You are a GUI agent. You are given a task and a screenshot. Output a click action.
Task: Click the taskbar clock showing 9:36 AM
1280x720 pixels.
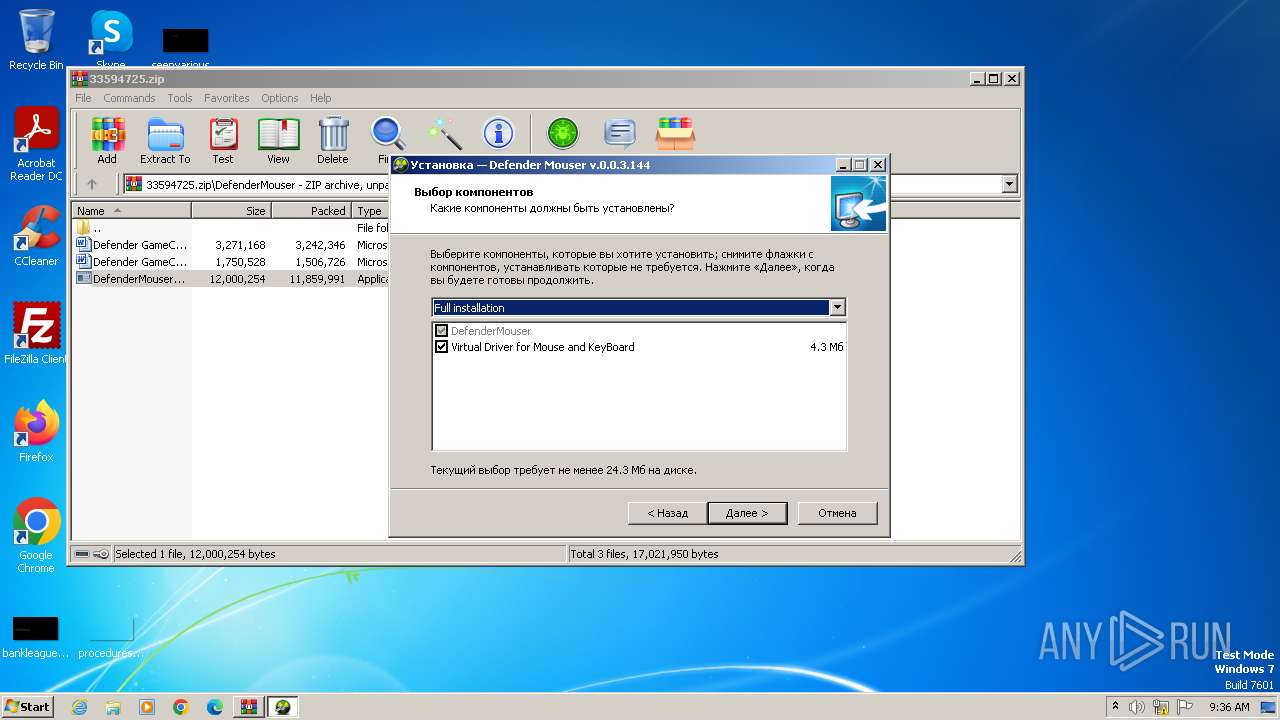coord(1229,707)
